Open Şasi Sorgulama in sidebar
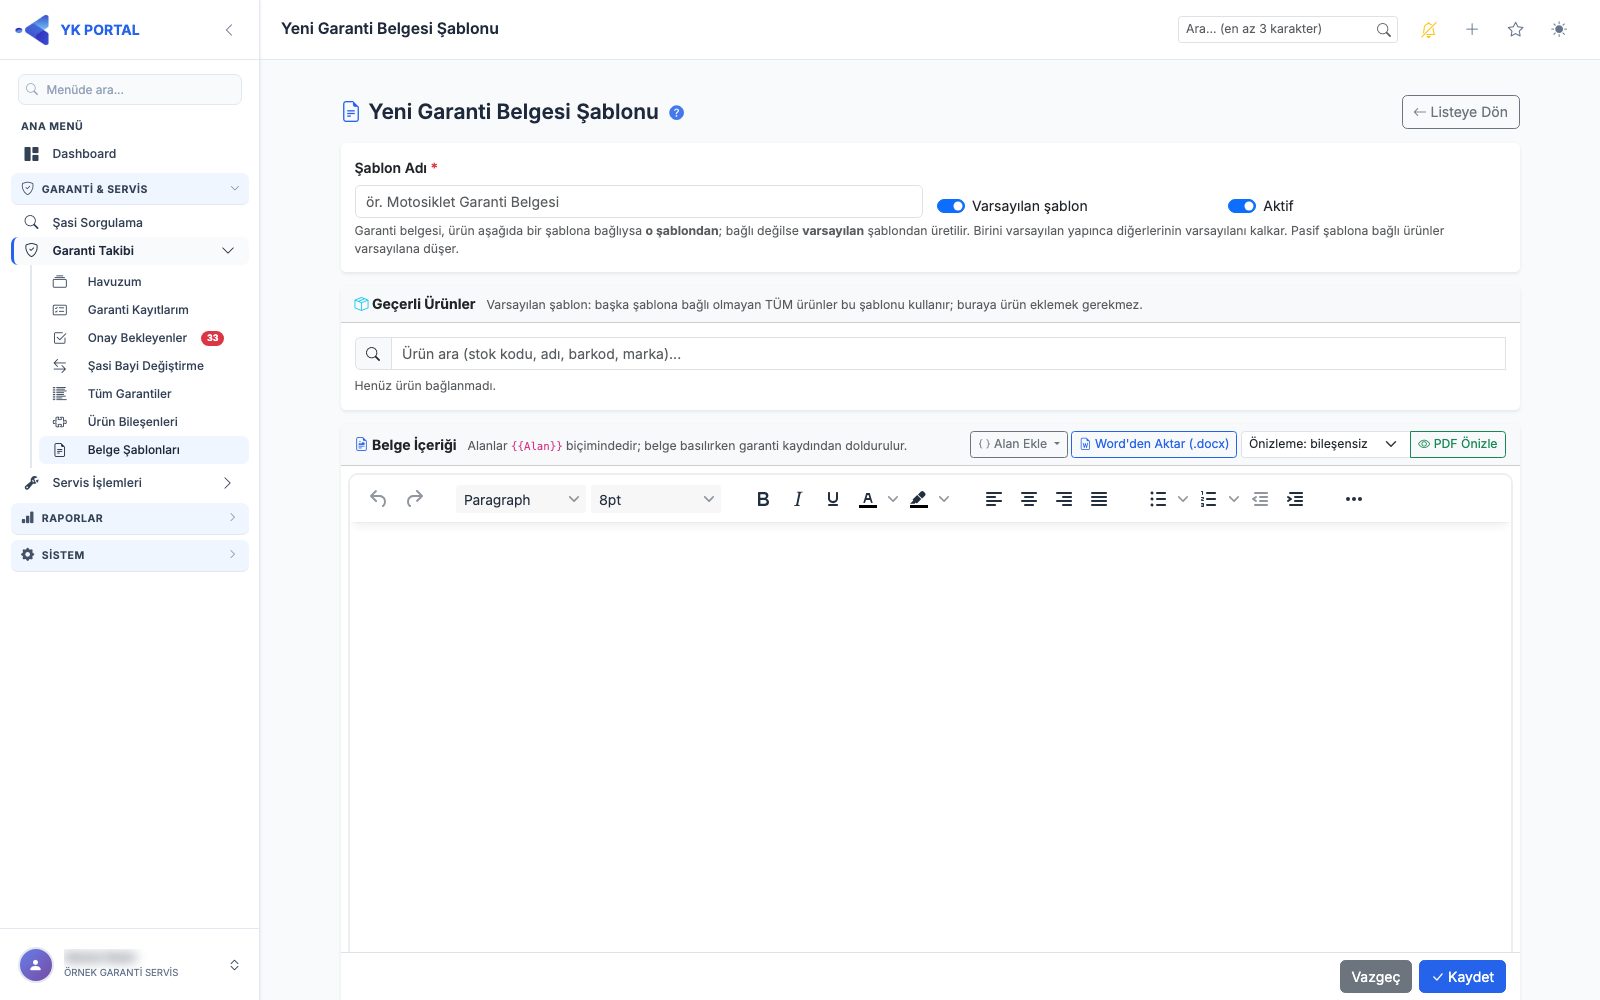This screenshot has height=1000, width=1600. tap(130, 223)
